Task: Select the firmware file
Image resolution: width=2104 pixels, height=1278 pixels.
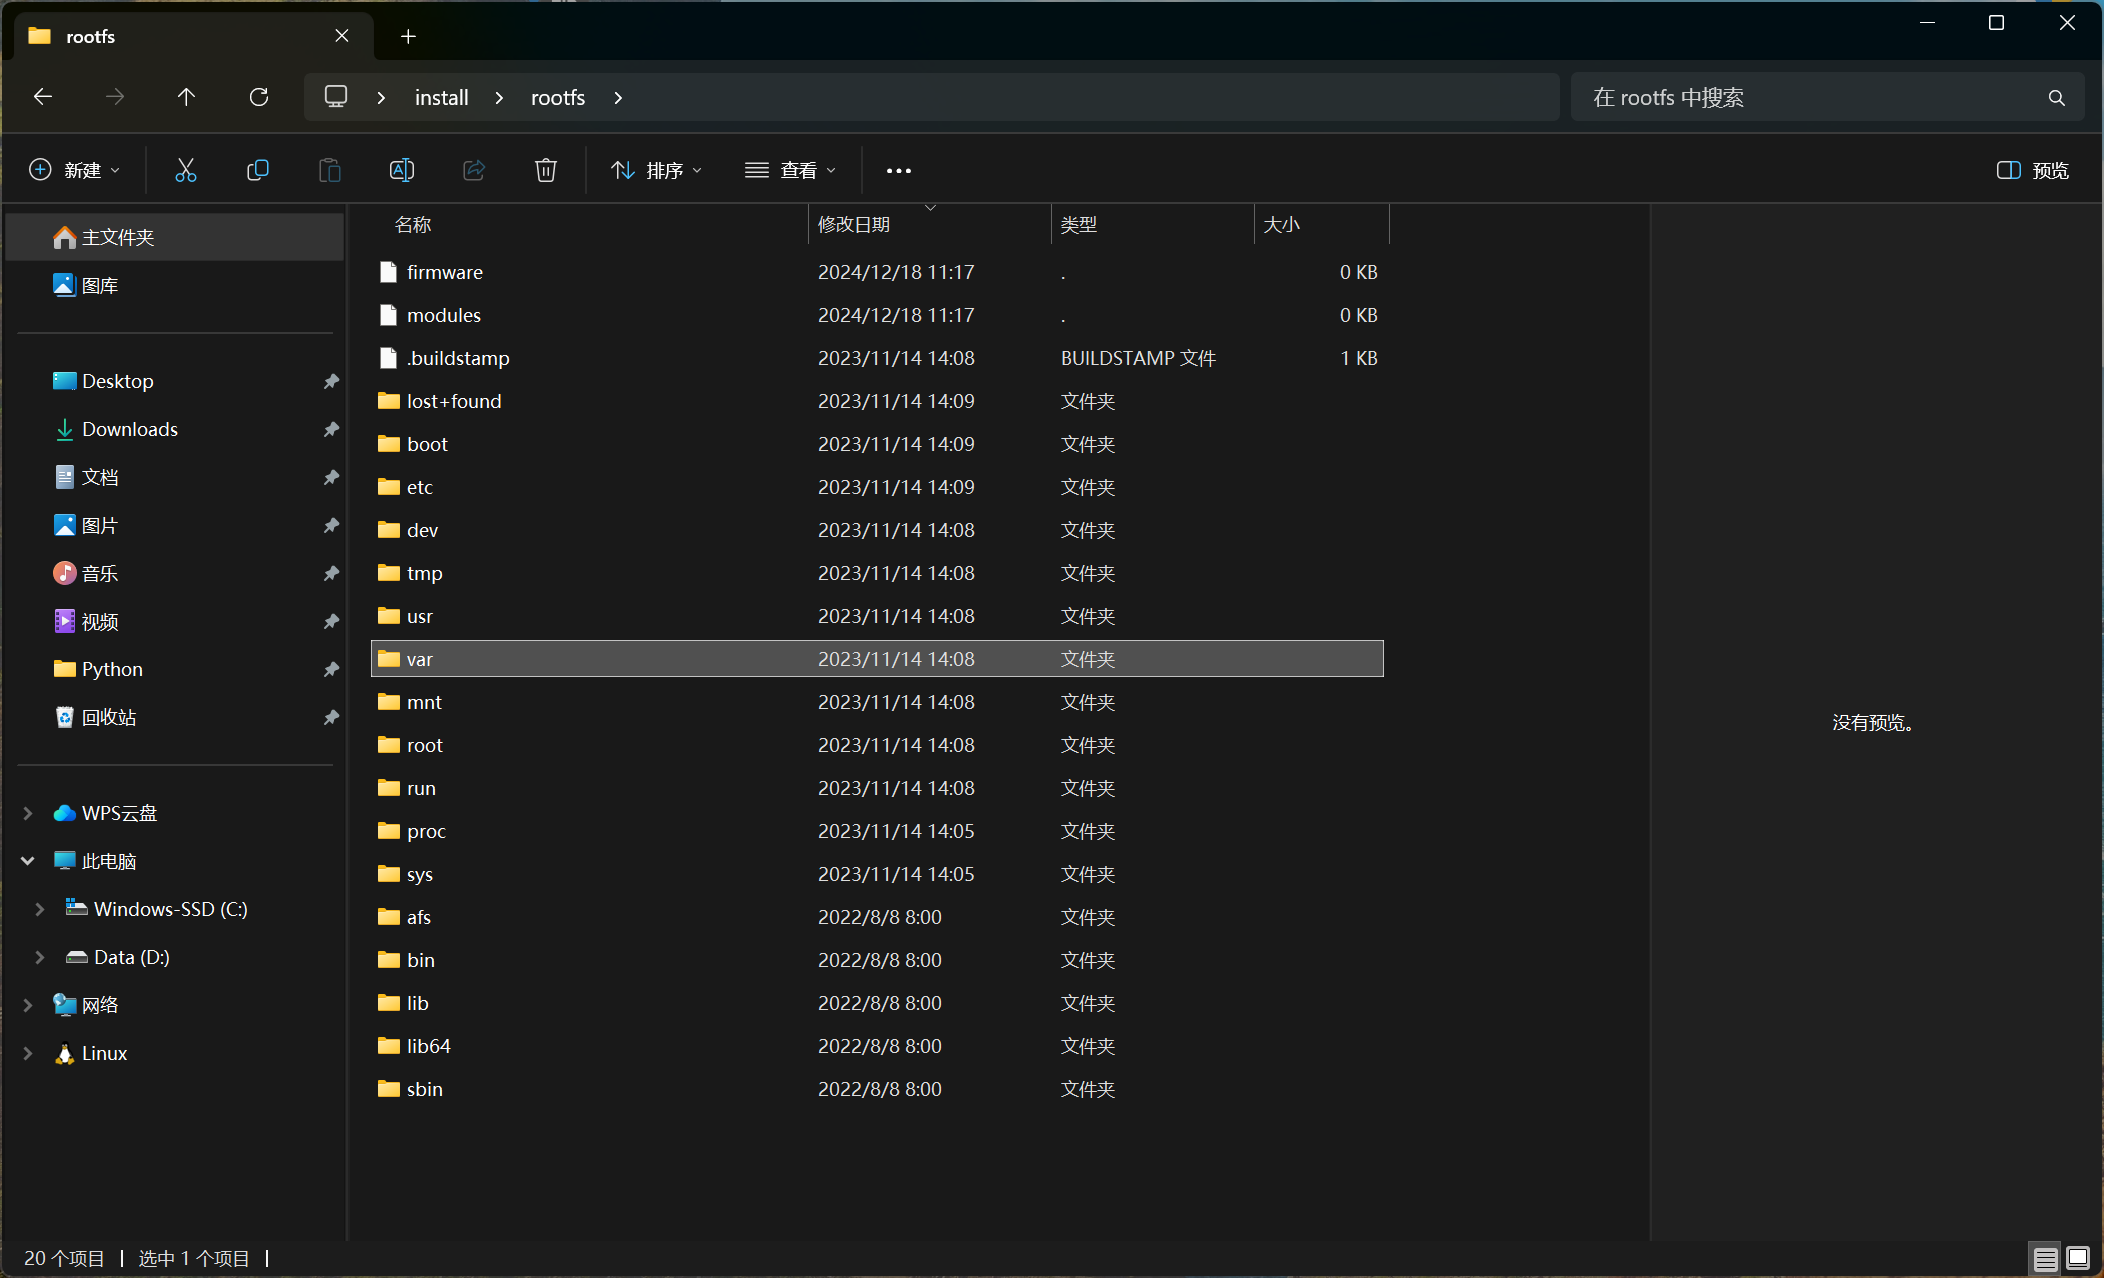Action: [x=877, y=272]
